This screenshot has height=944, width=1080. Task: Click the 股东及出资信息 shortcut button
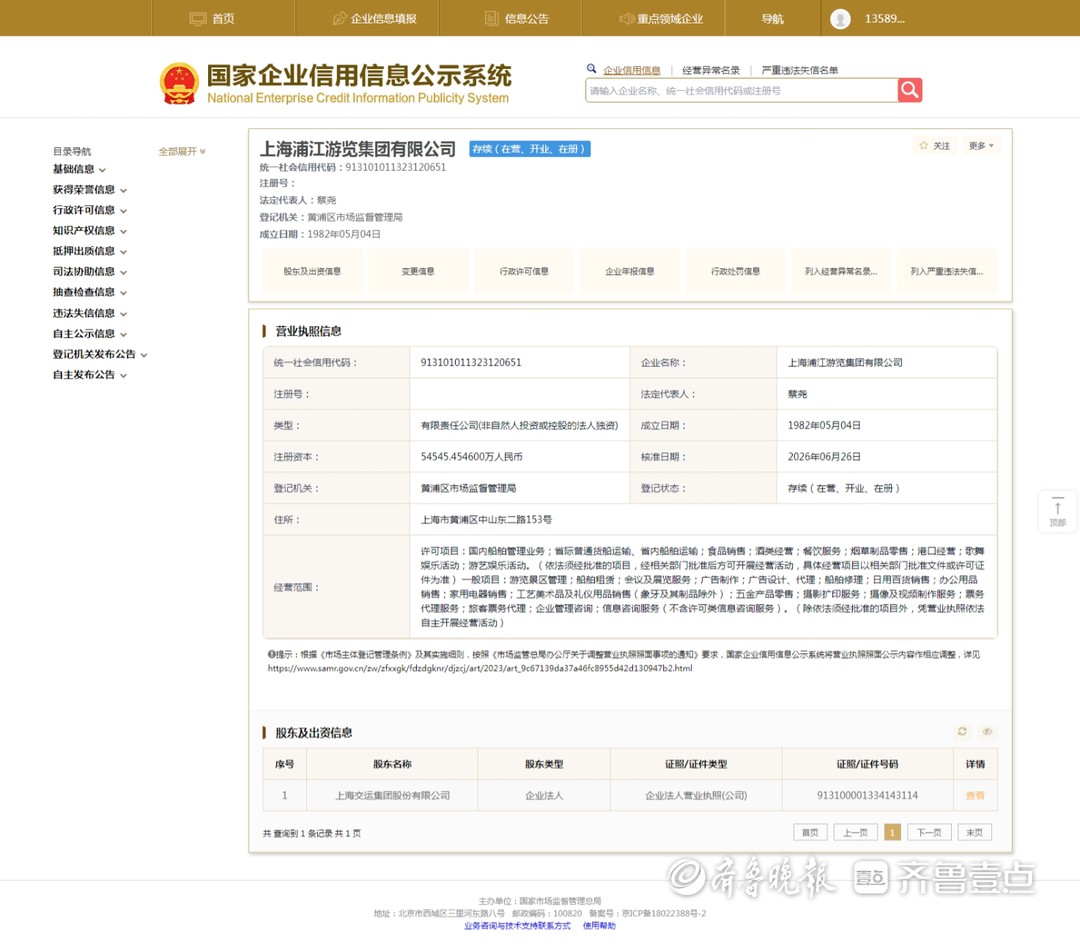[312, 271]
